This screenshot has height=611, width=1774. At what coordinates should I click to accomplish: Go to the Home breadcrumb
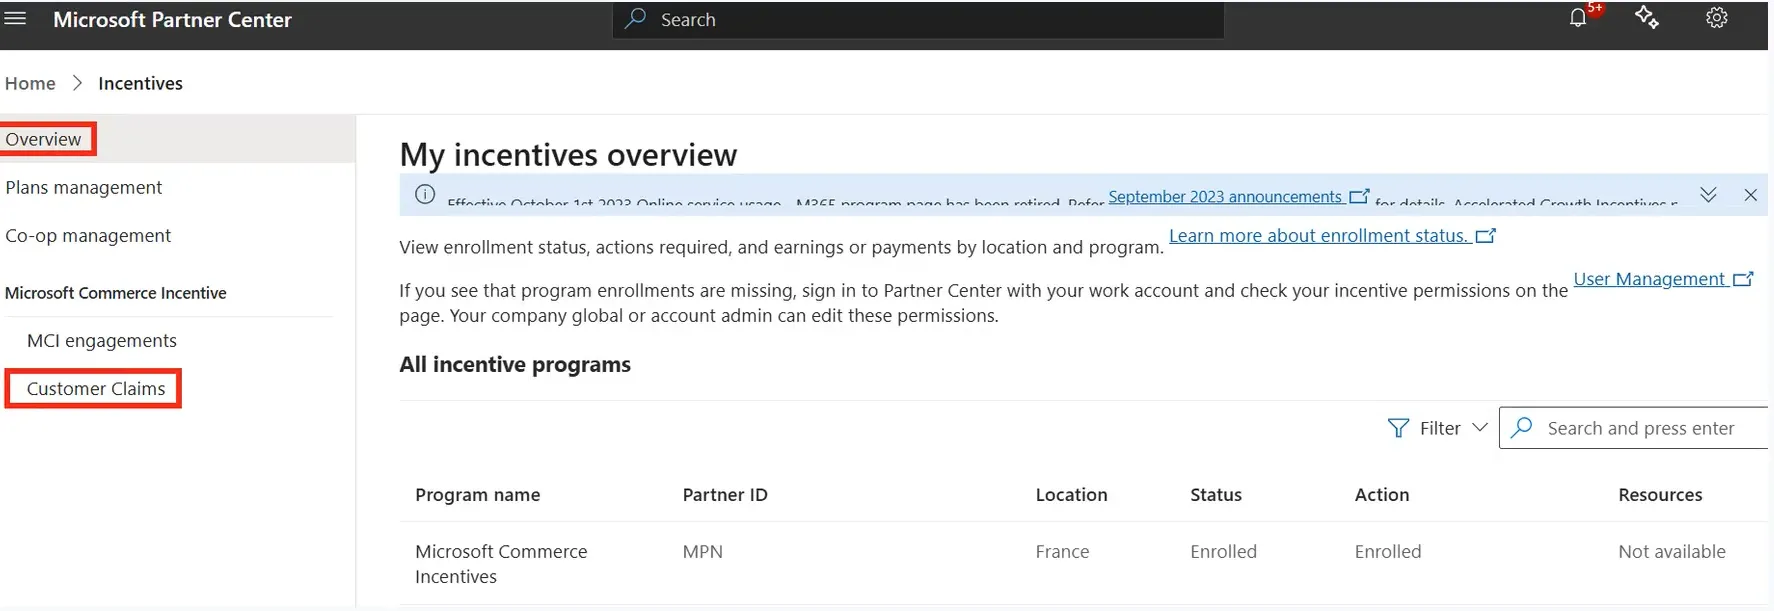coord(30,83)
